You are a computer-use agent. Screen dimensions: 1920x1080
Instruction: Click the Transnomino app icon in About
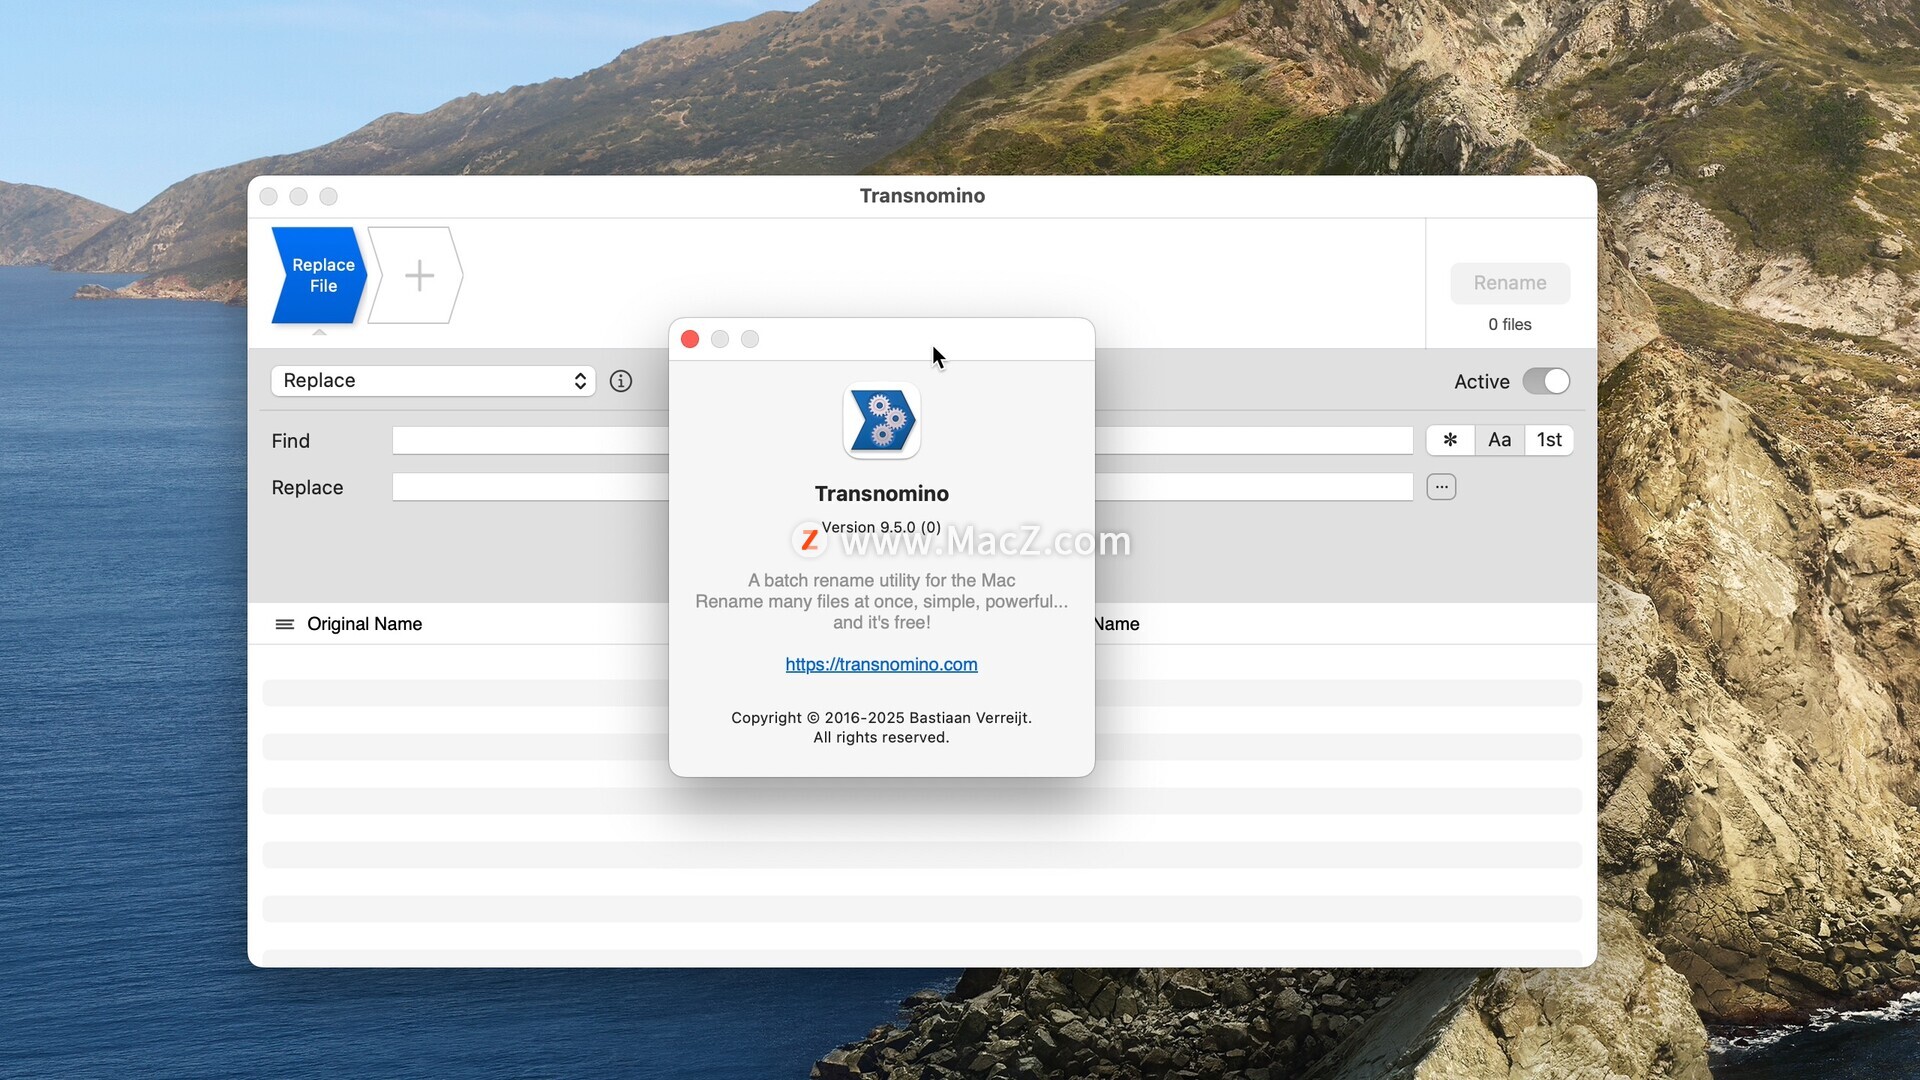882,420
